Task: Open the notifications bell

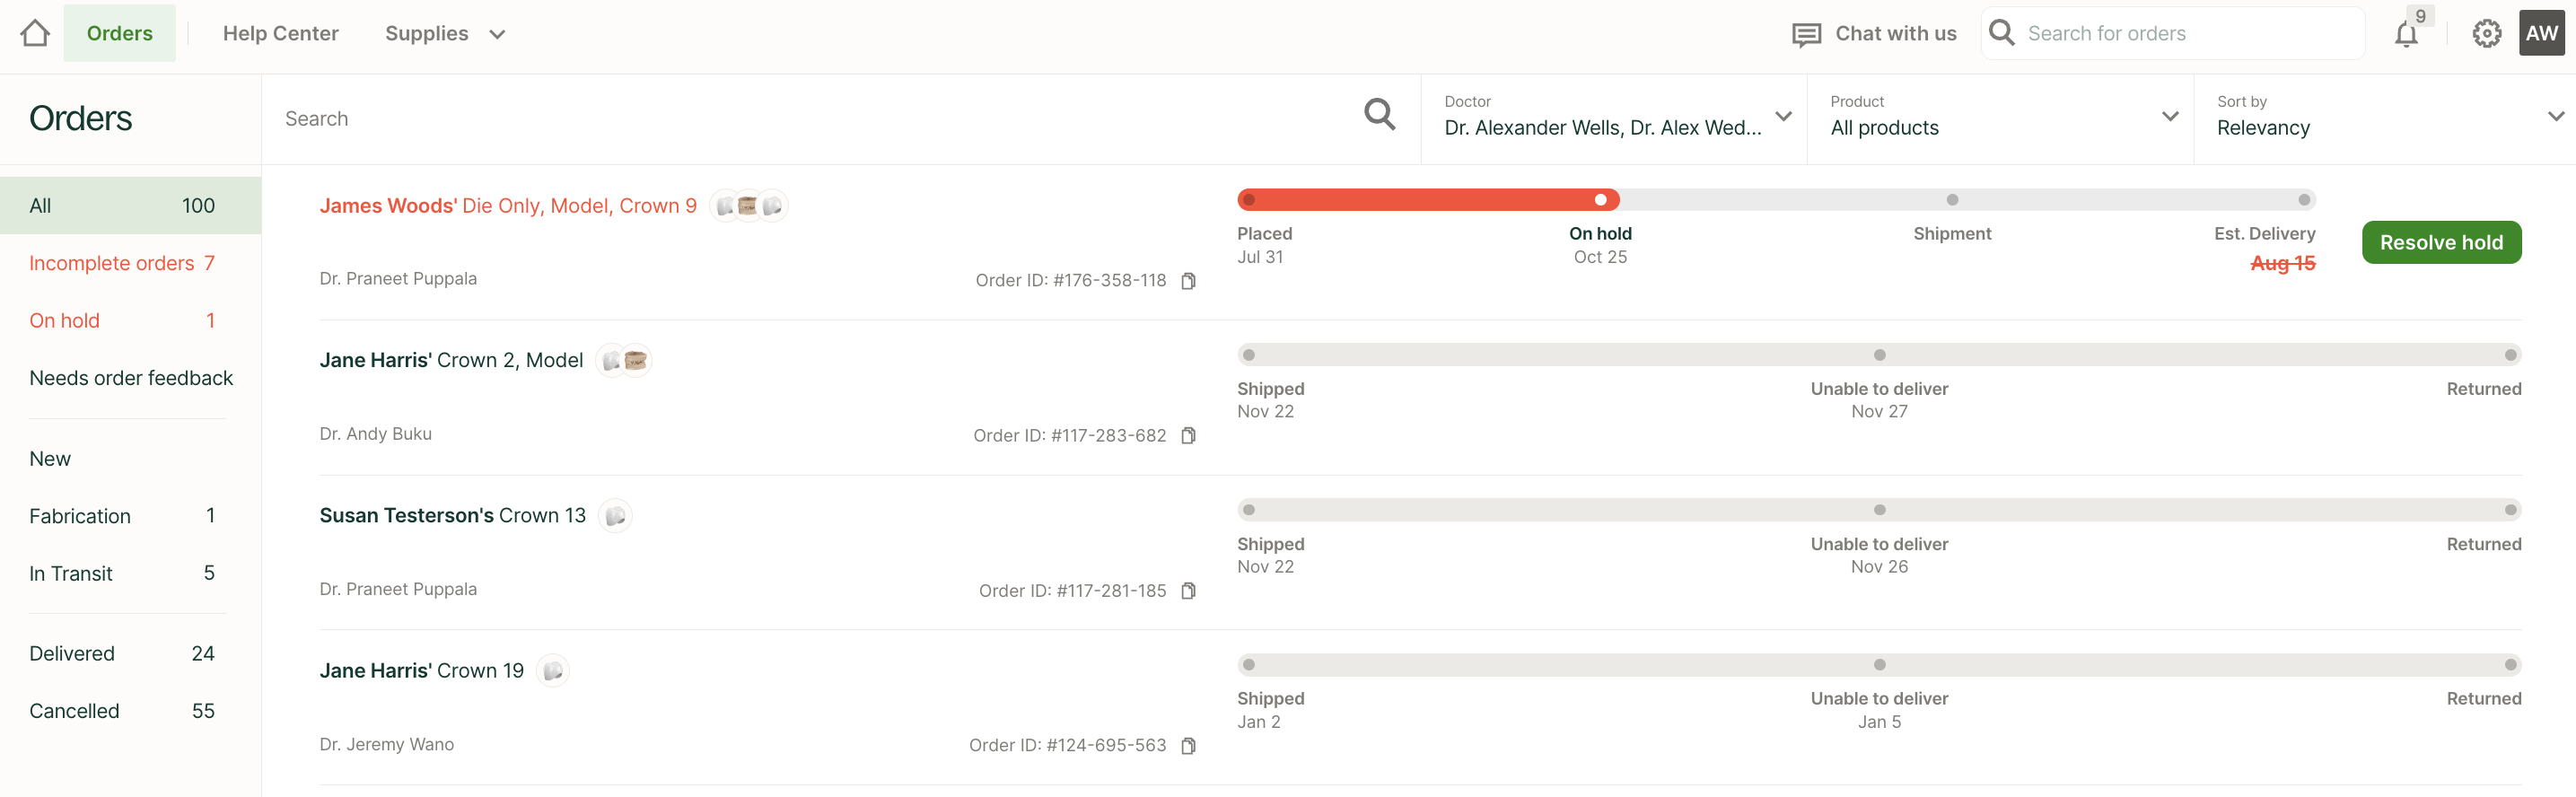Action: (2405, 35)
